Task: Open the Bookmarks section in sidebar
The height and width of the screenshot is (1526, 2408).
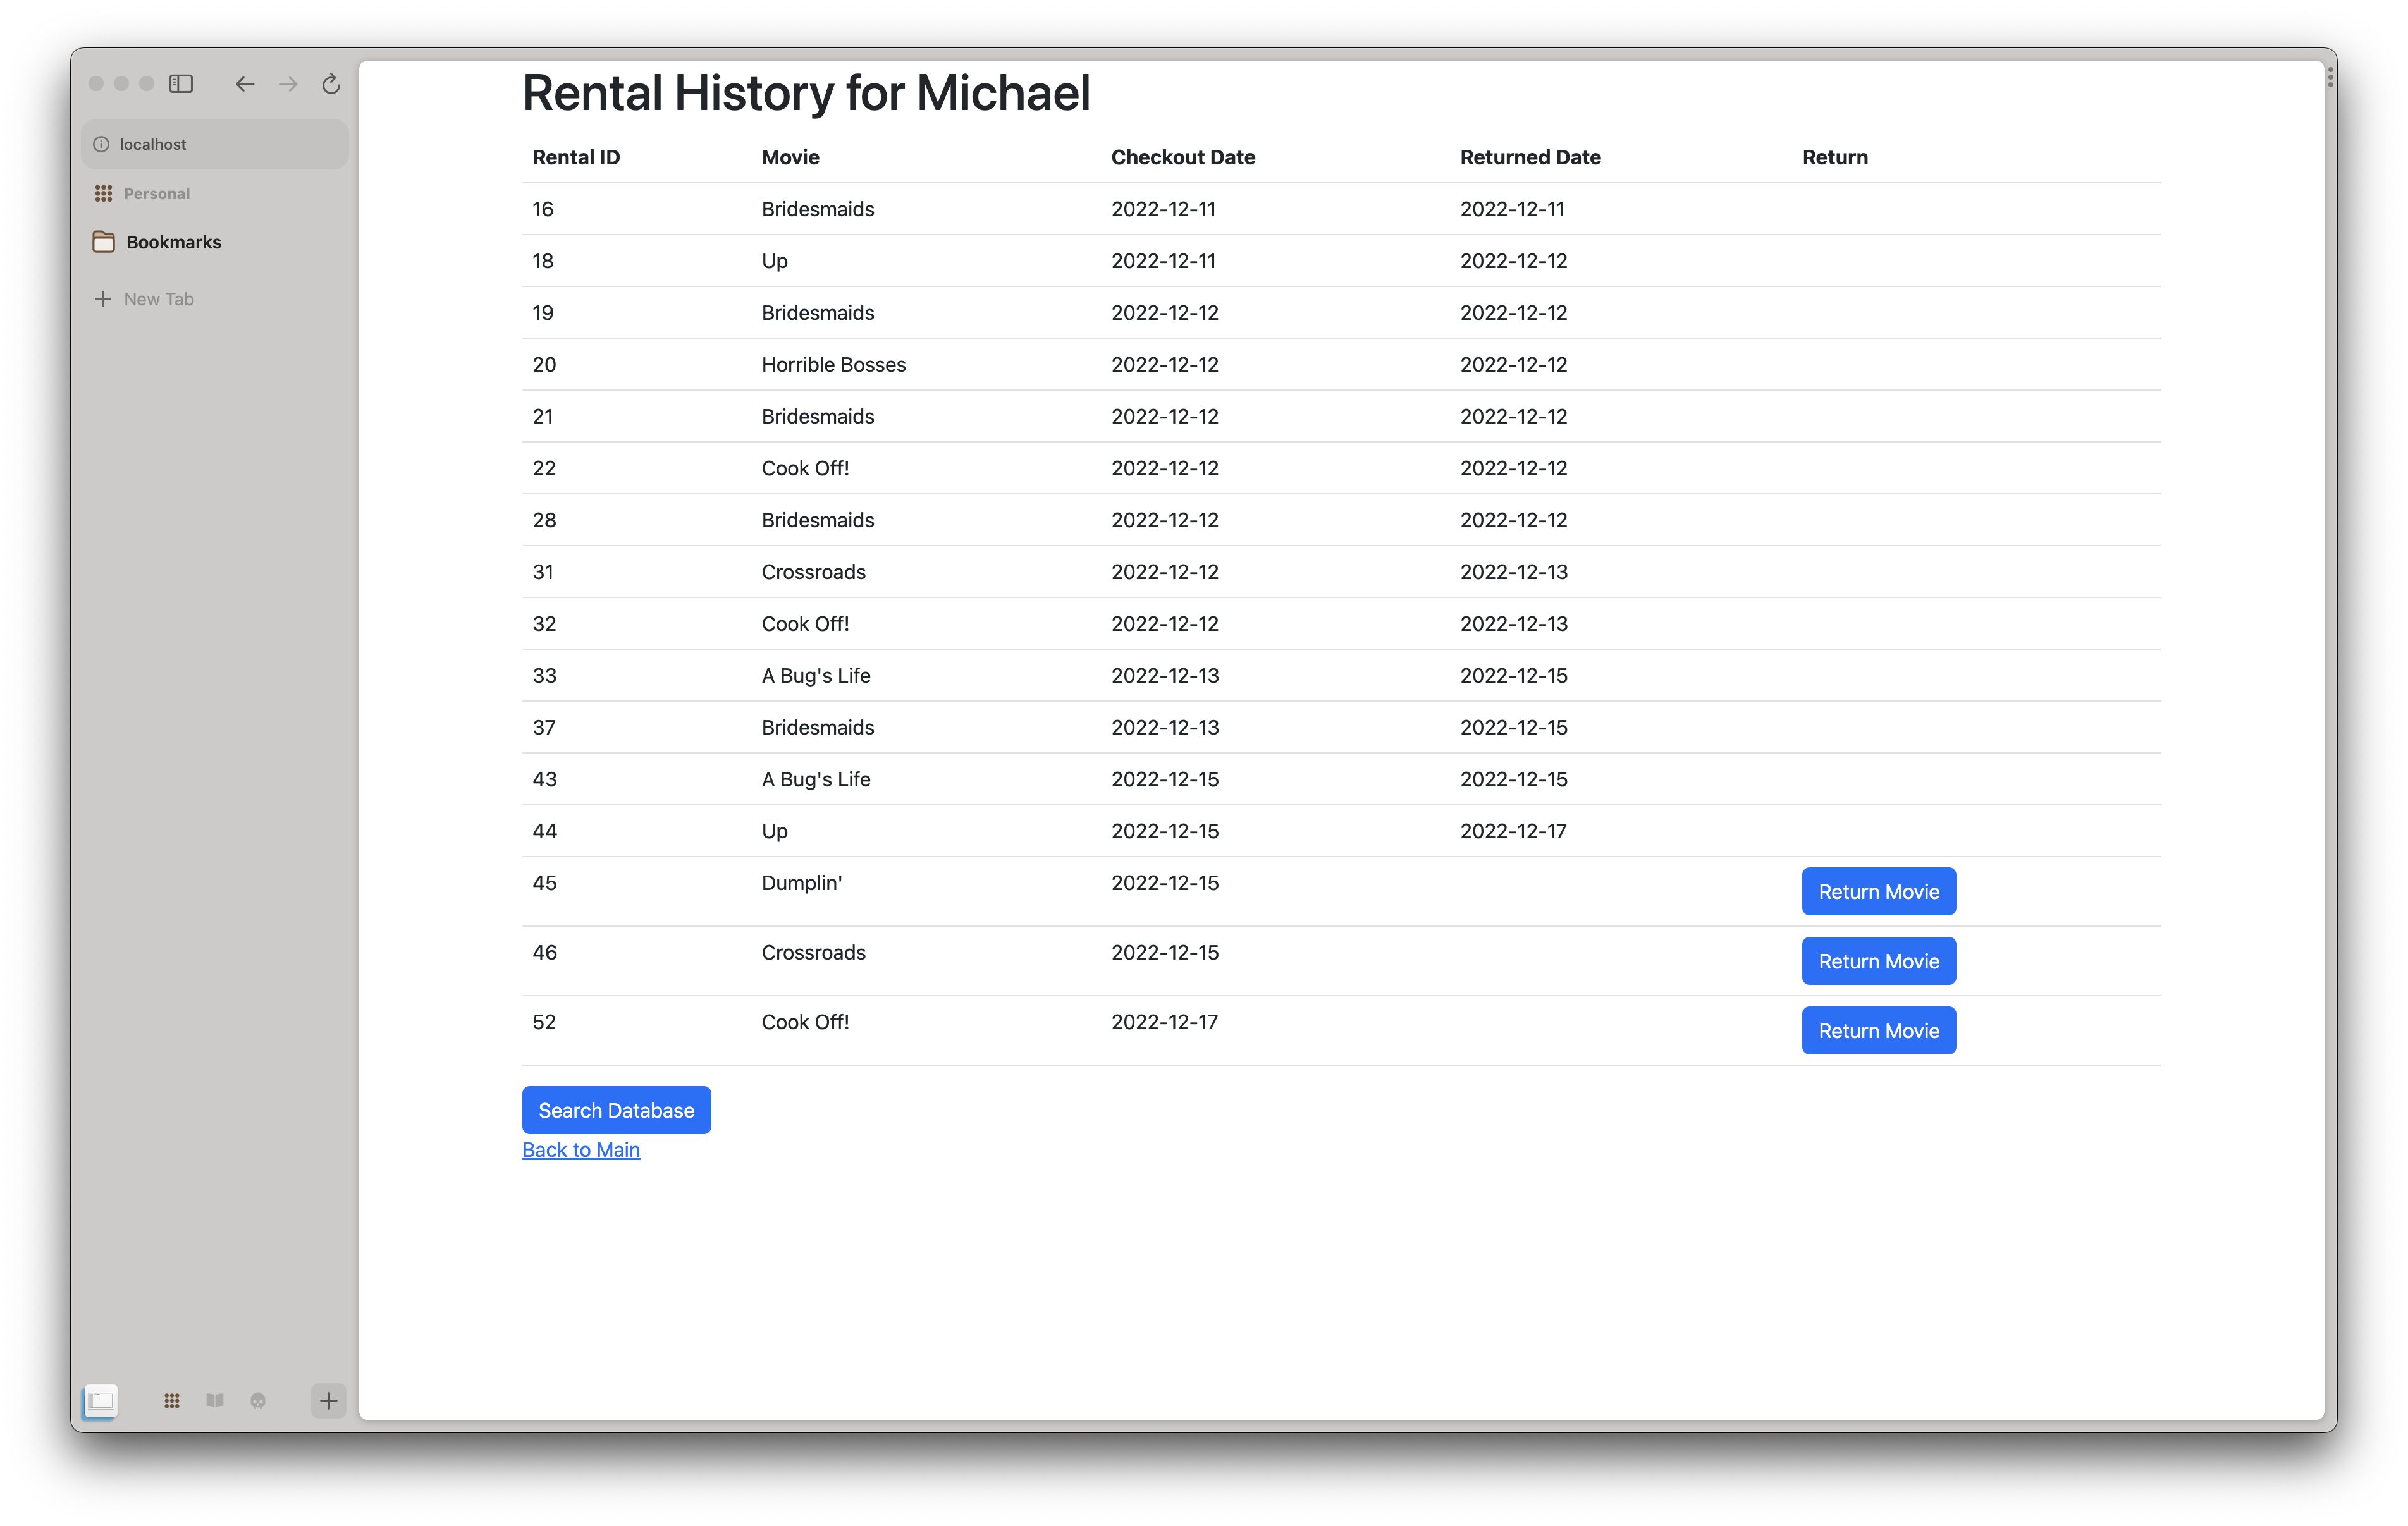Action: [x=174, y=241]
